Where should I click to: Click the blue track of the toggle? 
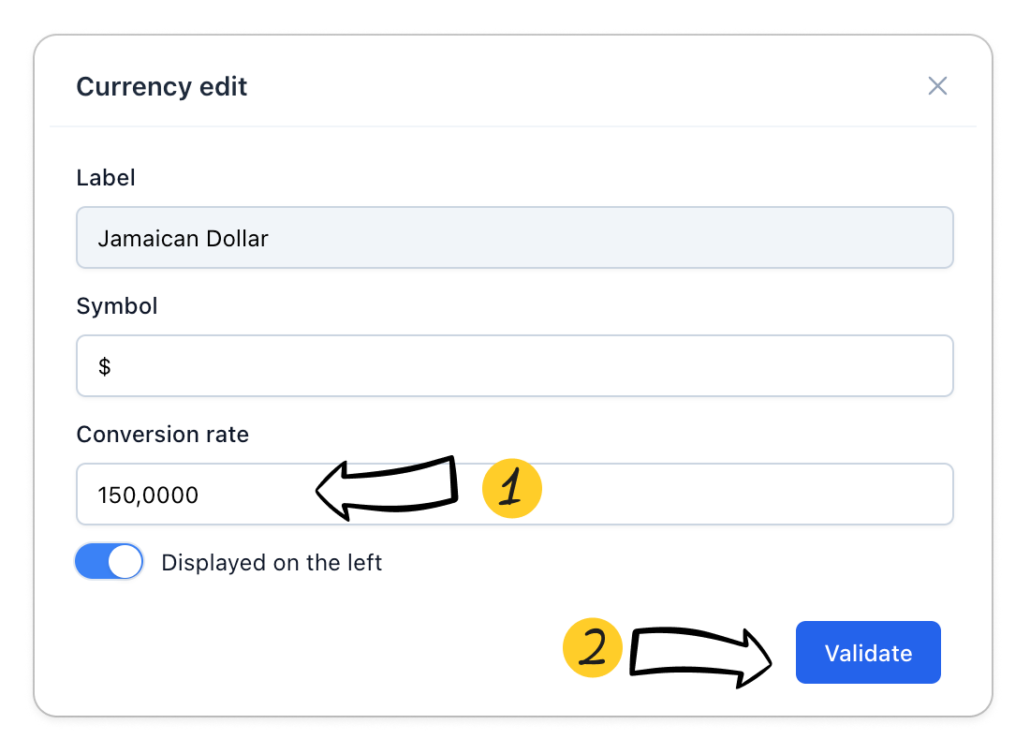tap(91, 562)
